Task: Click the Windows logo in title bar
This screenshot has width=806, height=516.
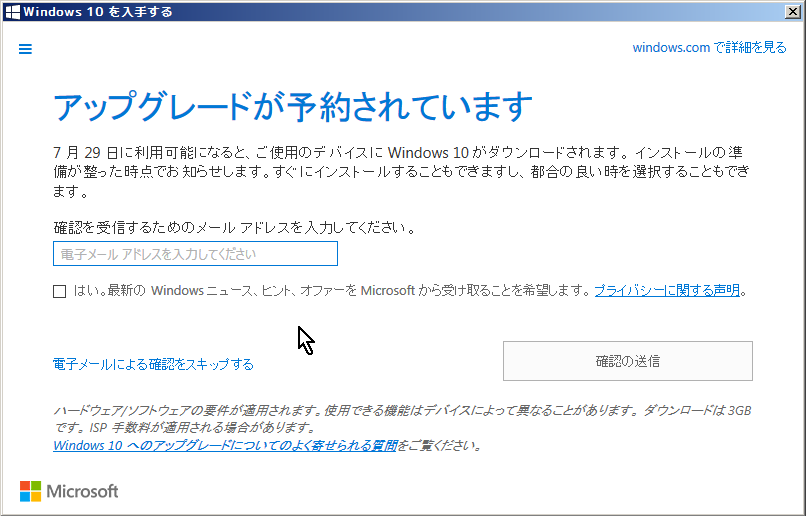Action: (x=12, y=11)
